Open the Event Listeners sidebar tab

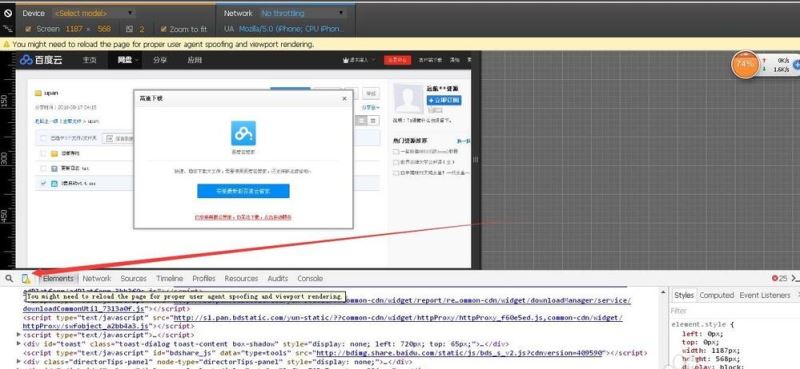(765, 296)
